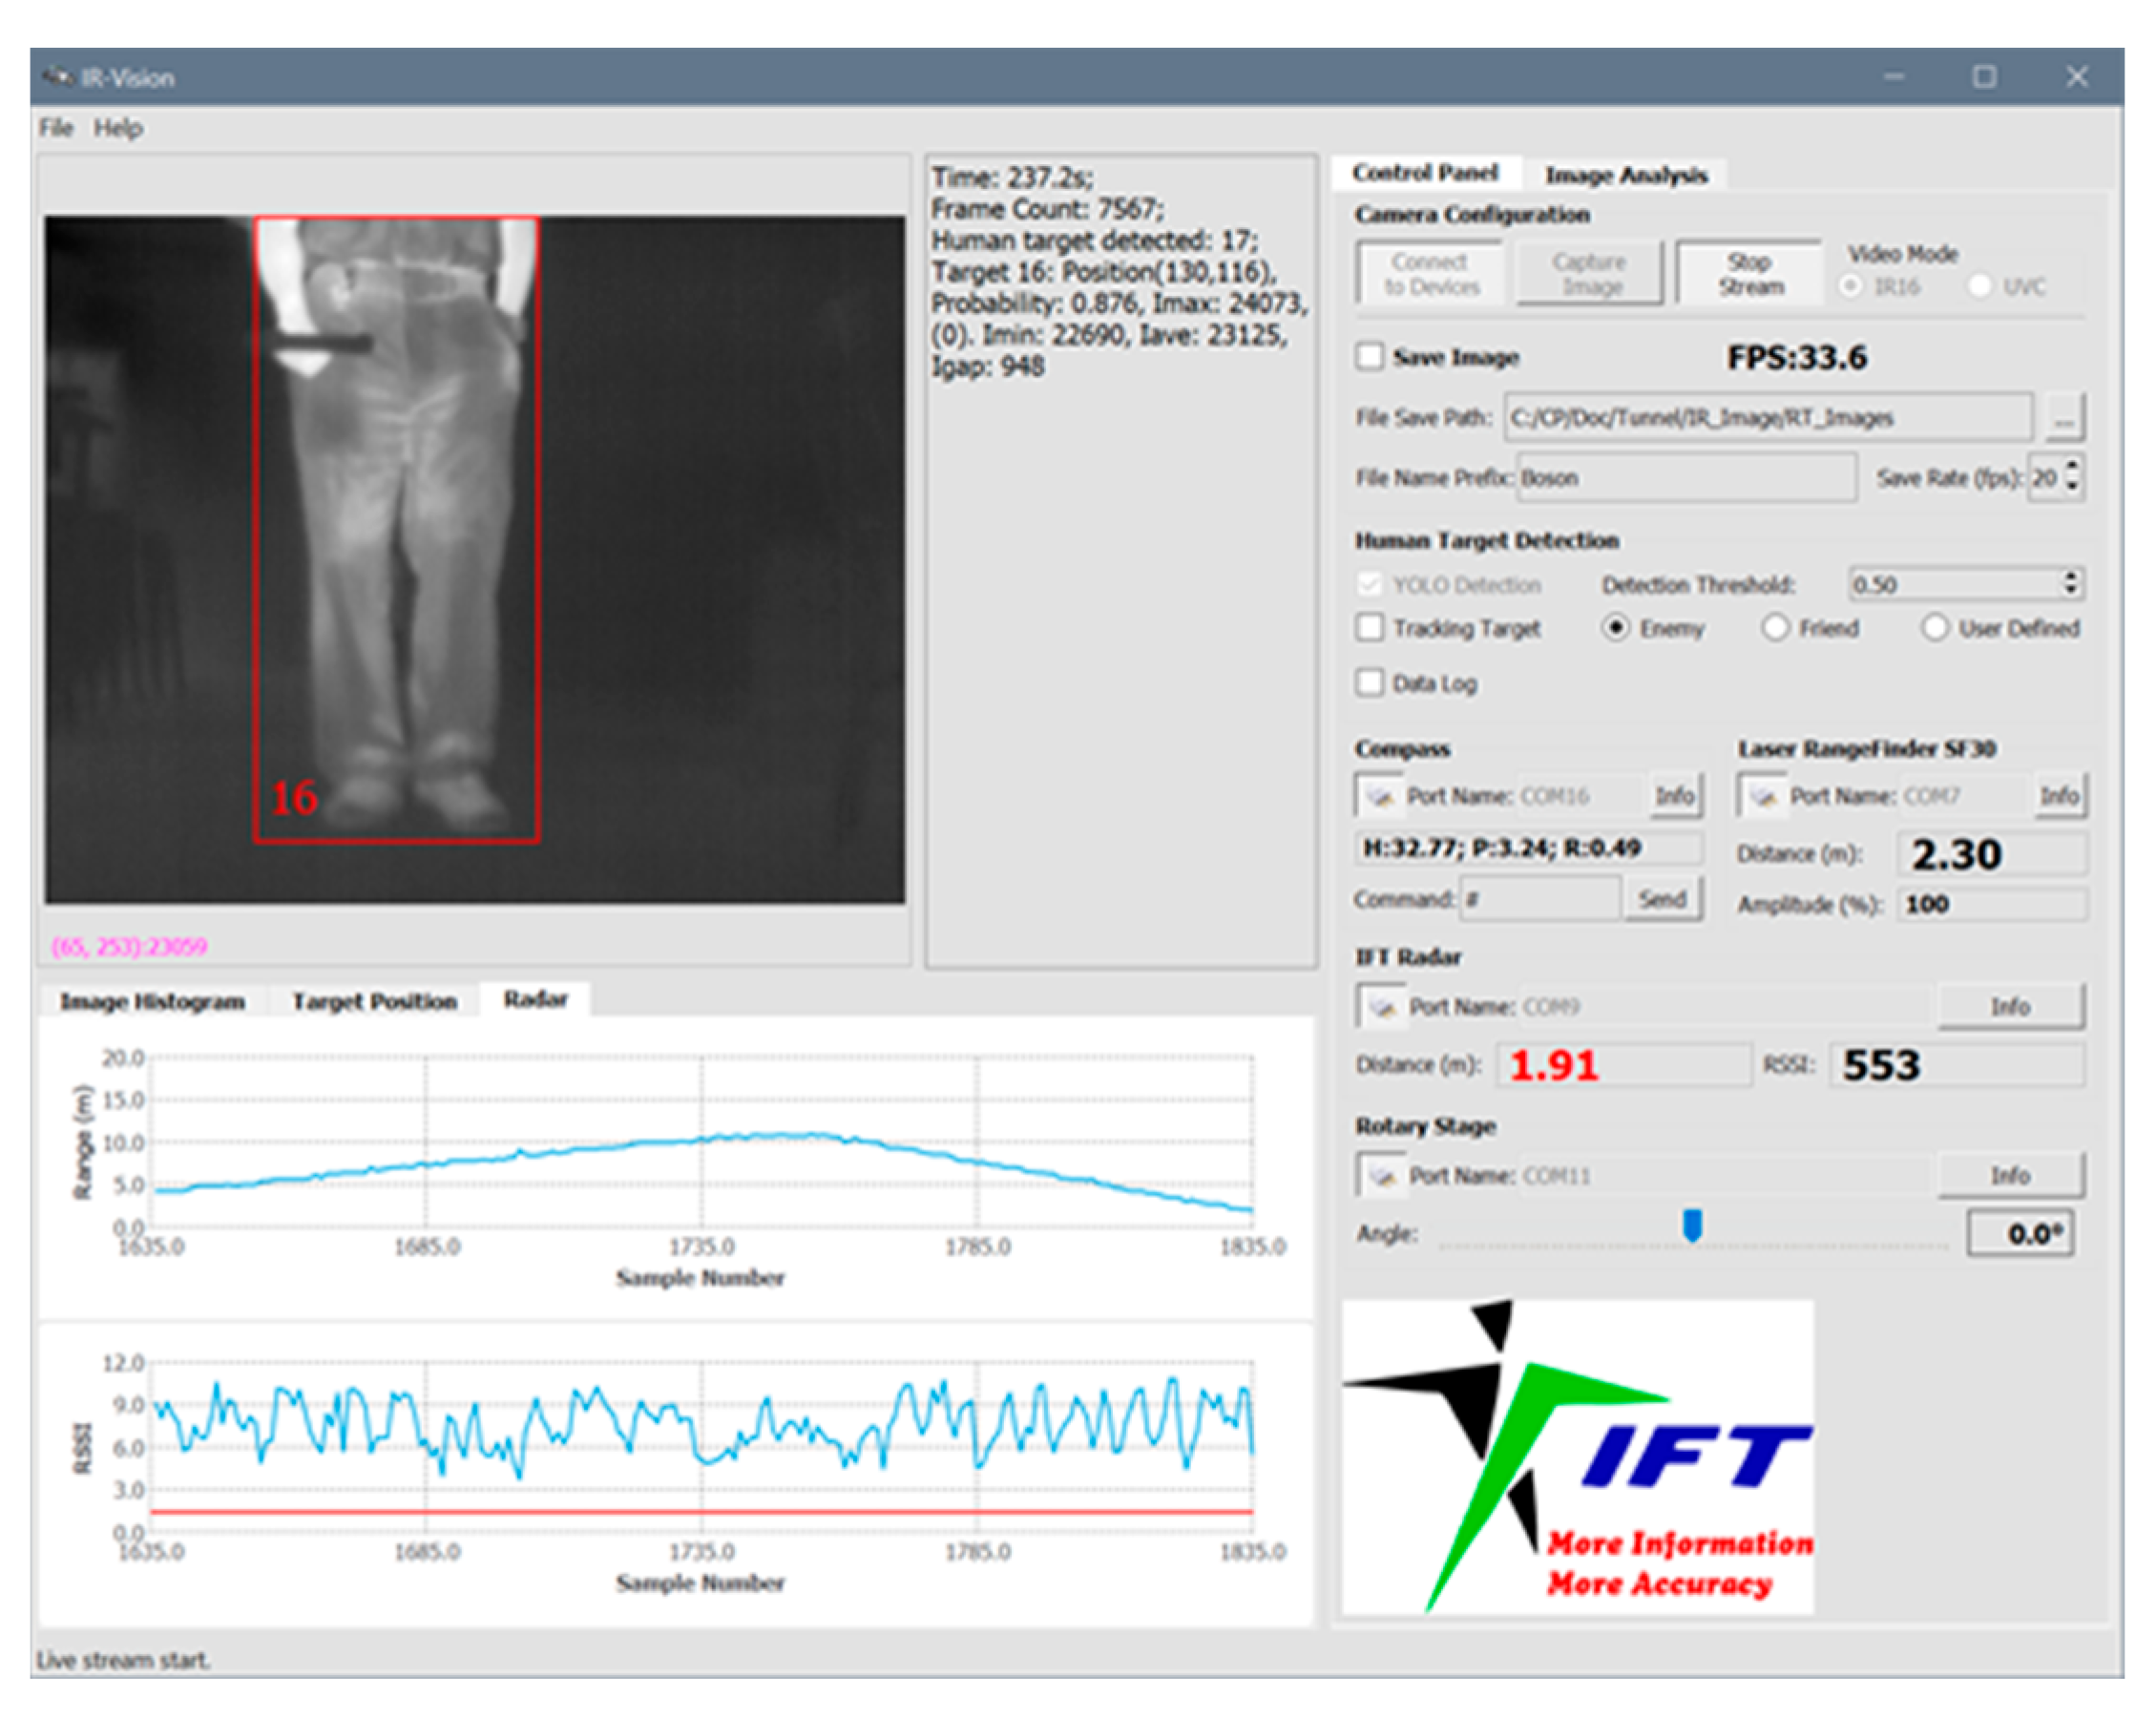This screenshot has width=2156, height=1719.
Task: Switch to the Image Histogram tab
Action: (152, 1001)
